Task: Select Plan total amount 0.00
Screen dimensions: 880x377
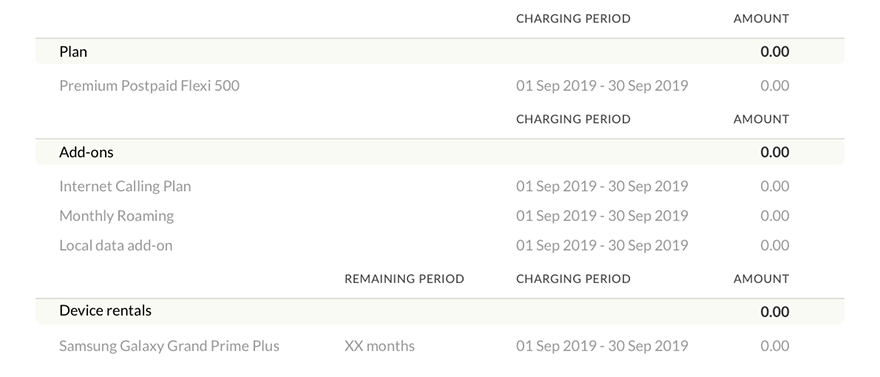Action: click(x=774, y=52)
